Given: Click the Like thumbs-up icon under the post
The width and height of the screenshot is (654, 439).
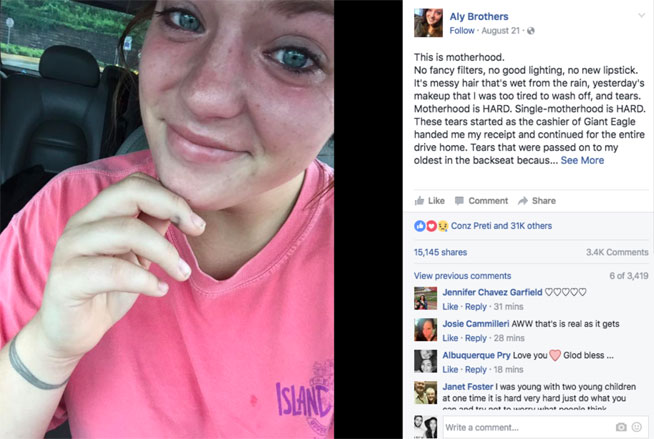Looking at the screenshot, I should click(419, 201).
